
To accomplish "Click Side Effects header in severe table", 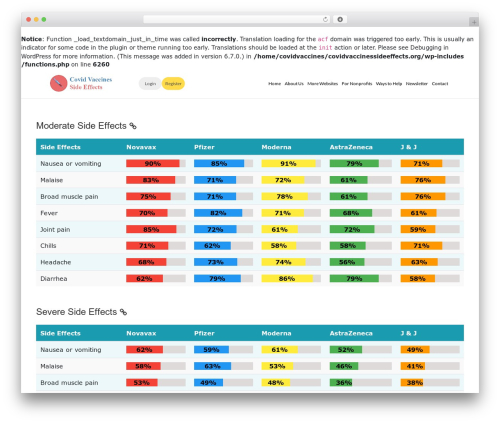I will tap(60, 333).
